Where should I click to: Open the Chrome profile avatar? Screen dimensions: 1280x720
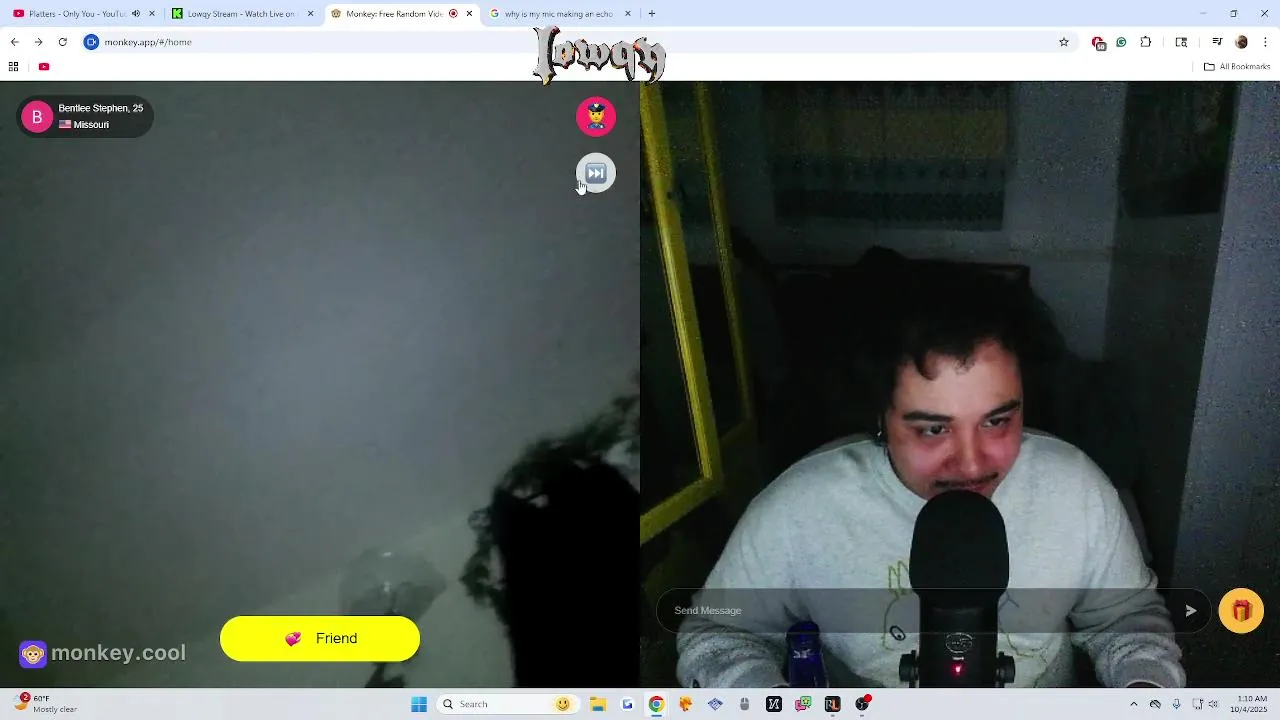tap(1242, 42)
